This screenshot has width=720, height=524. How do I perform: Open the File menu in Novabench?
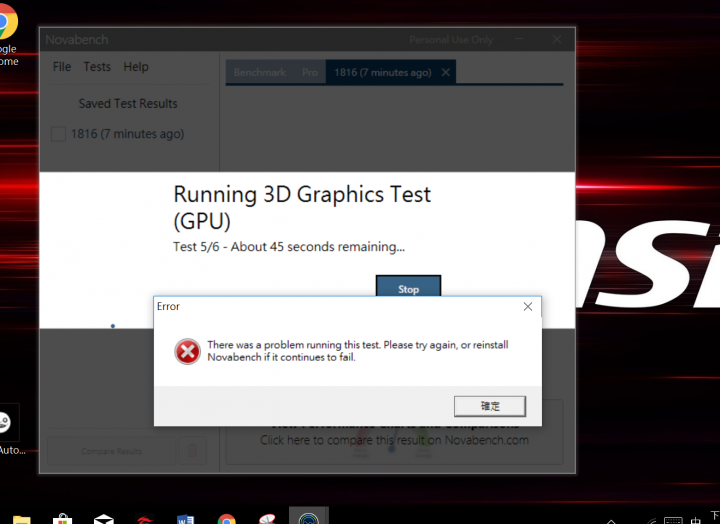pyautogui.click(x=62, y=67)
